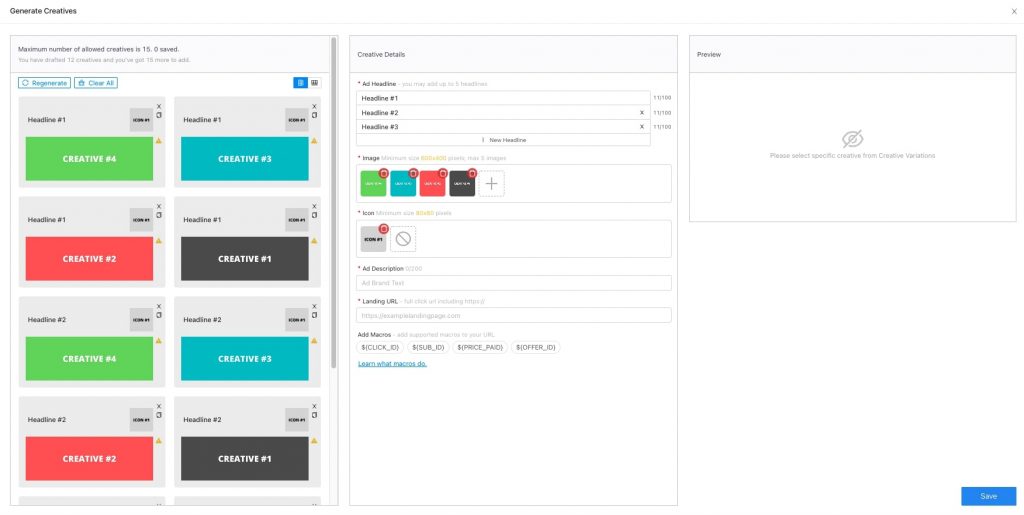Insert the ${CLICK_ID} macro
This screenshot has width=1024, height=515.
coord(381,347)
